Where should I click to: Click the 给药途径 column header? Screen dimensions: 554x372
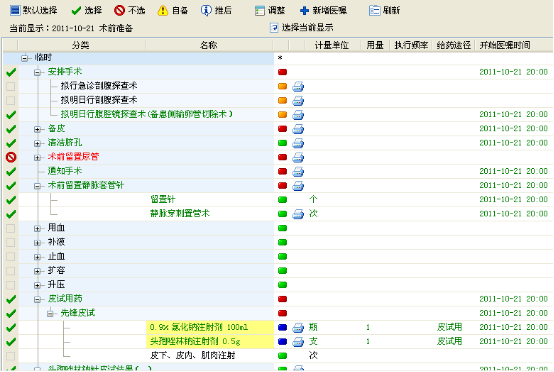point(453,45)
